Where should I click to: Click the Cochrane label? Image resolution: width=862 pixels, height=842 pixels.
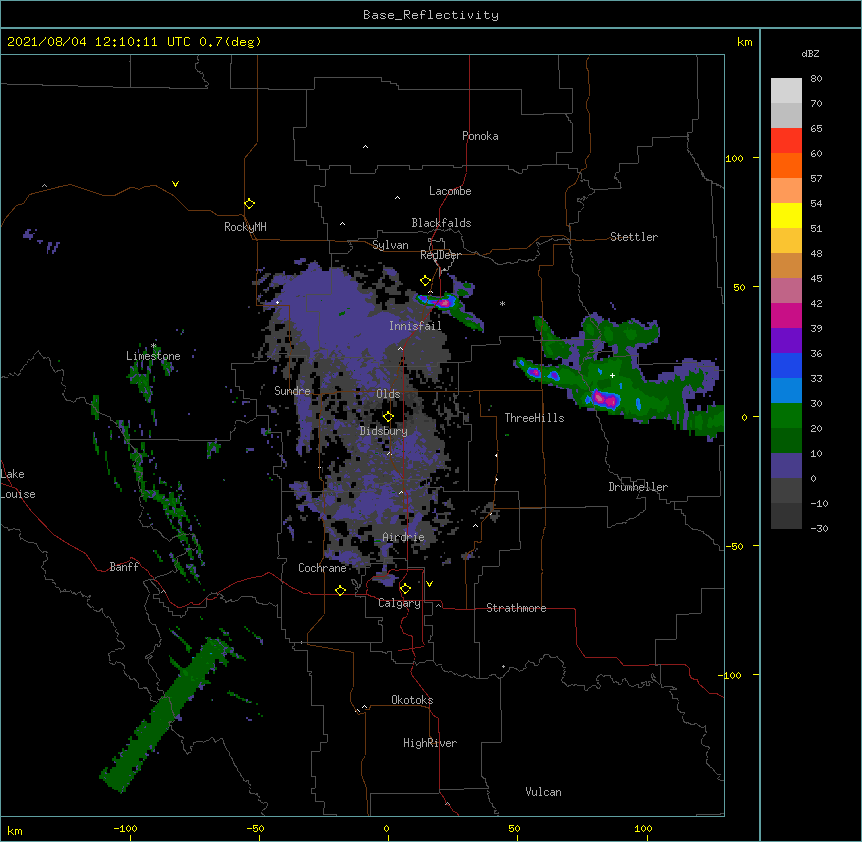(322, 568)
